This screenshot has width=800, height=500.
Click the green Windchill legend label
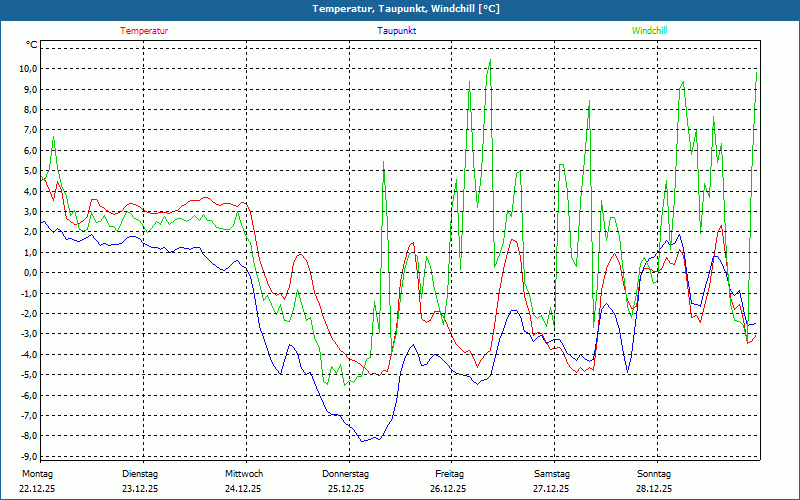(649, 31)
